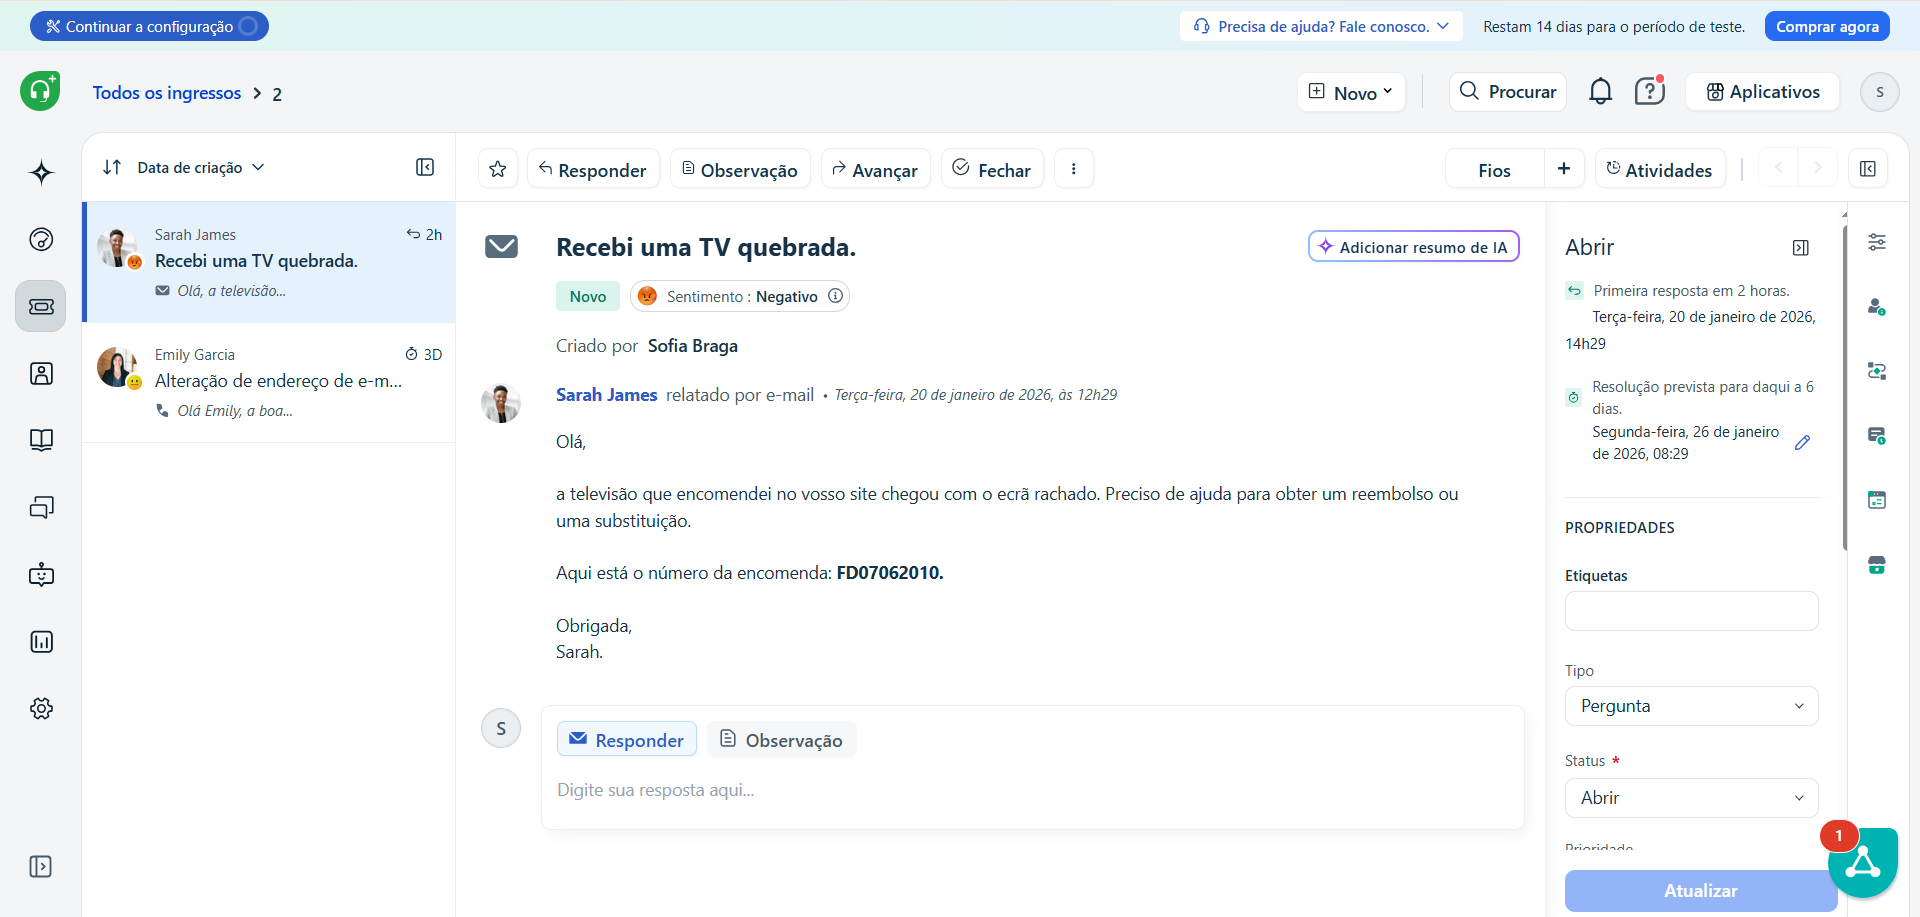1920x917 pixels.
Task: Click the Etiquetas input field
Action: 1690,610
